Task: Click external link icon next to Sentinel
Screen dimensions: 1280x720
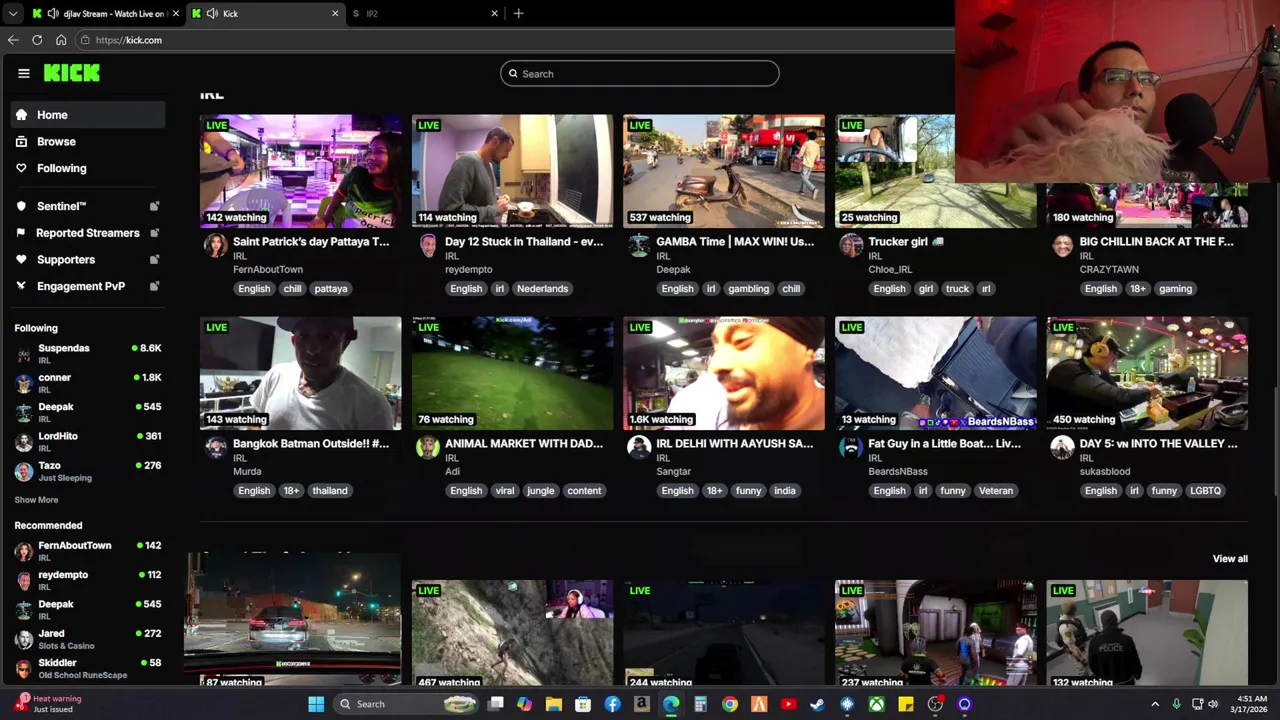Action: tap(154, 206)
